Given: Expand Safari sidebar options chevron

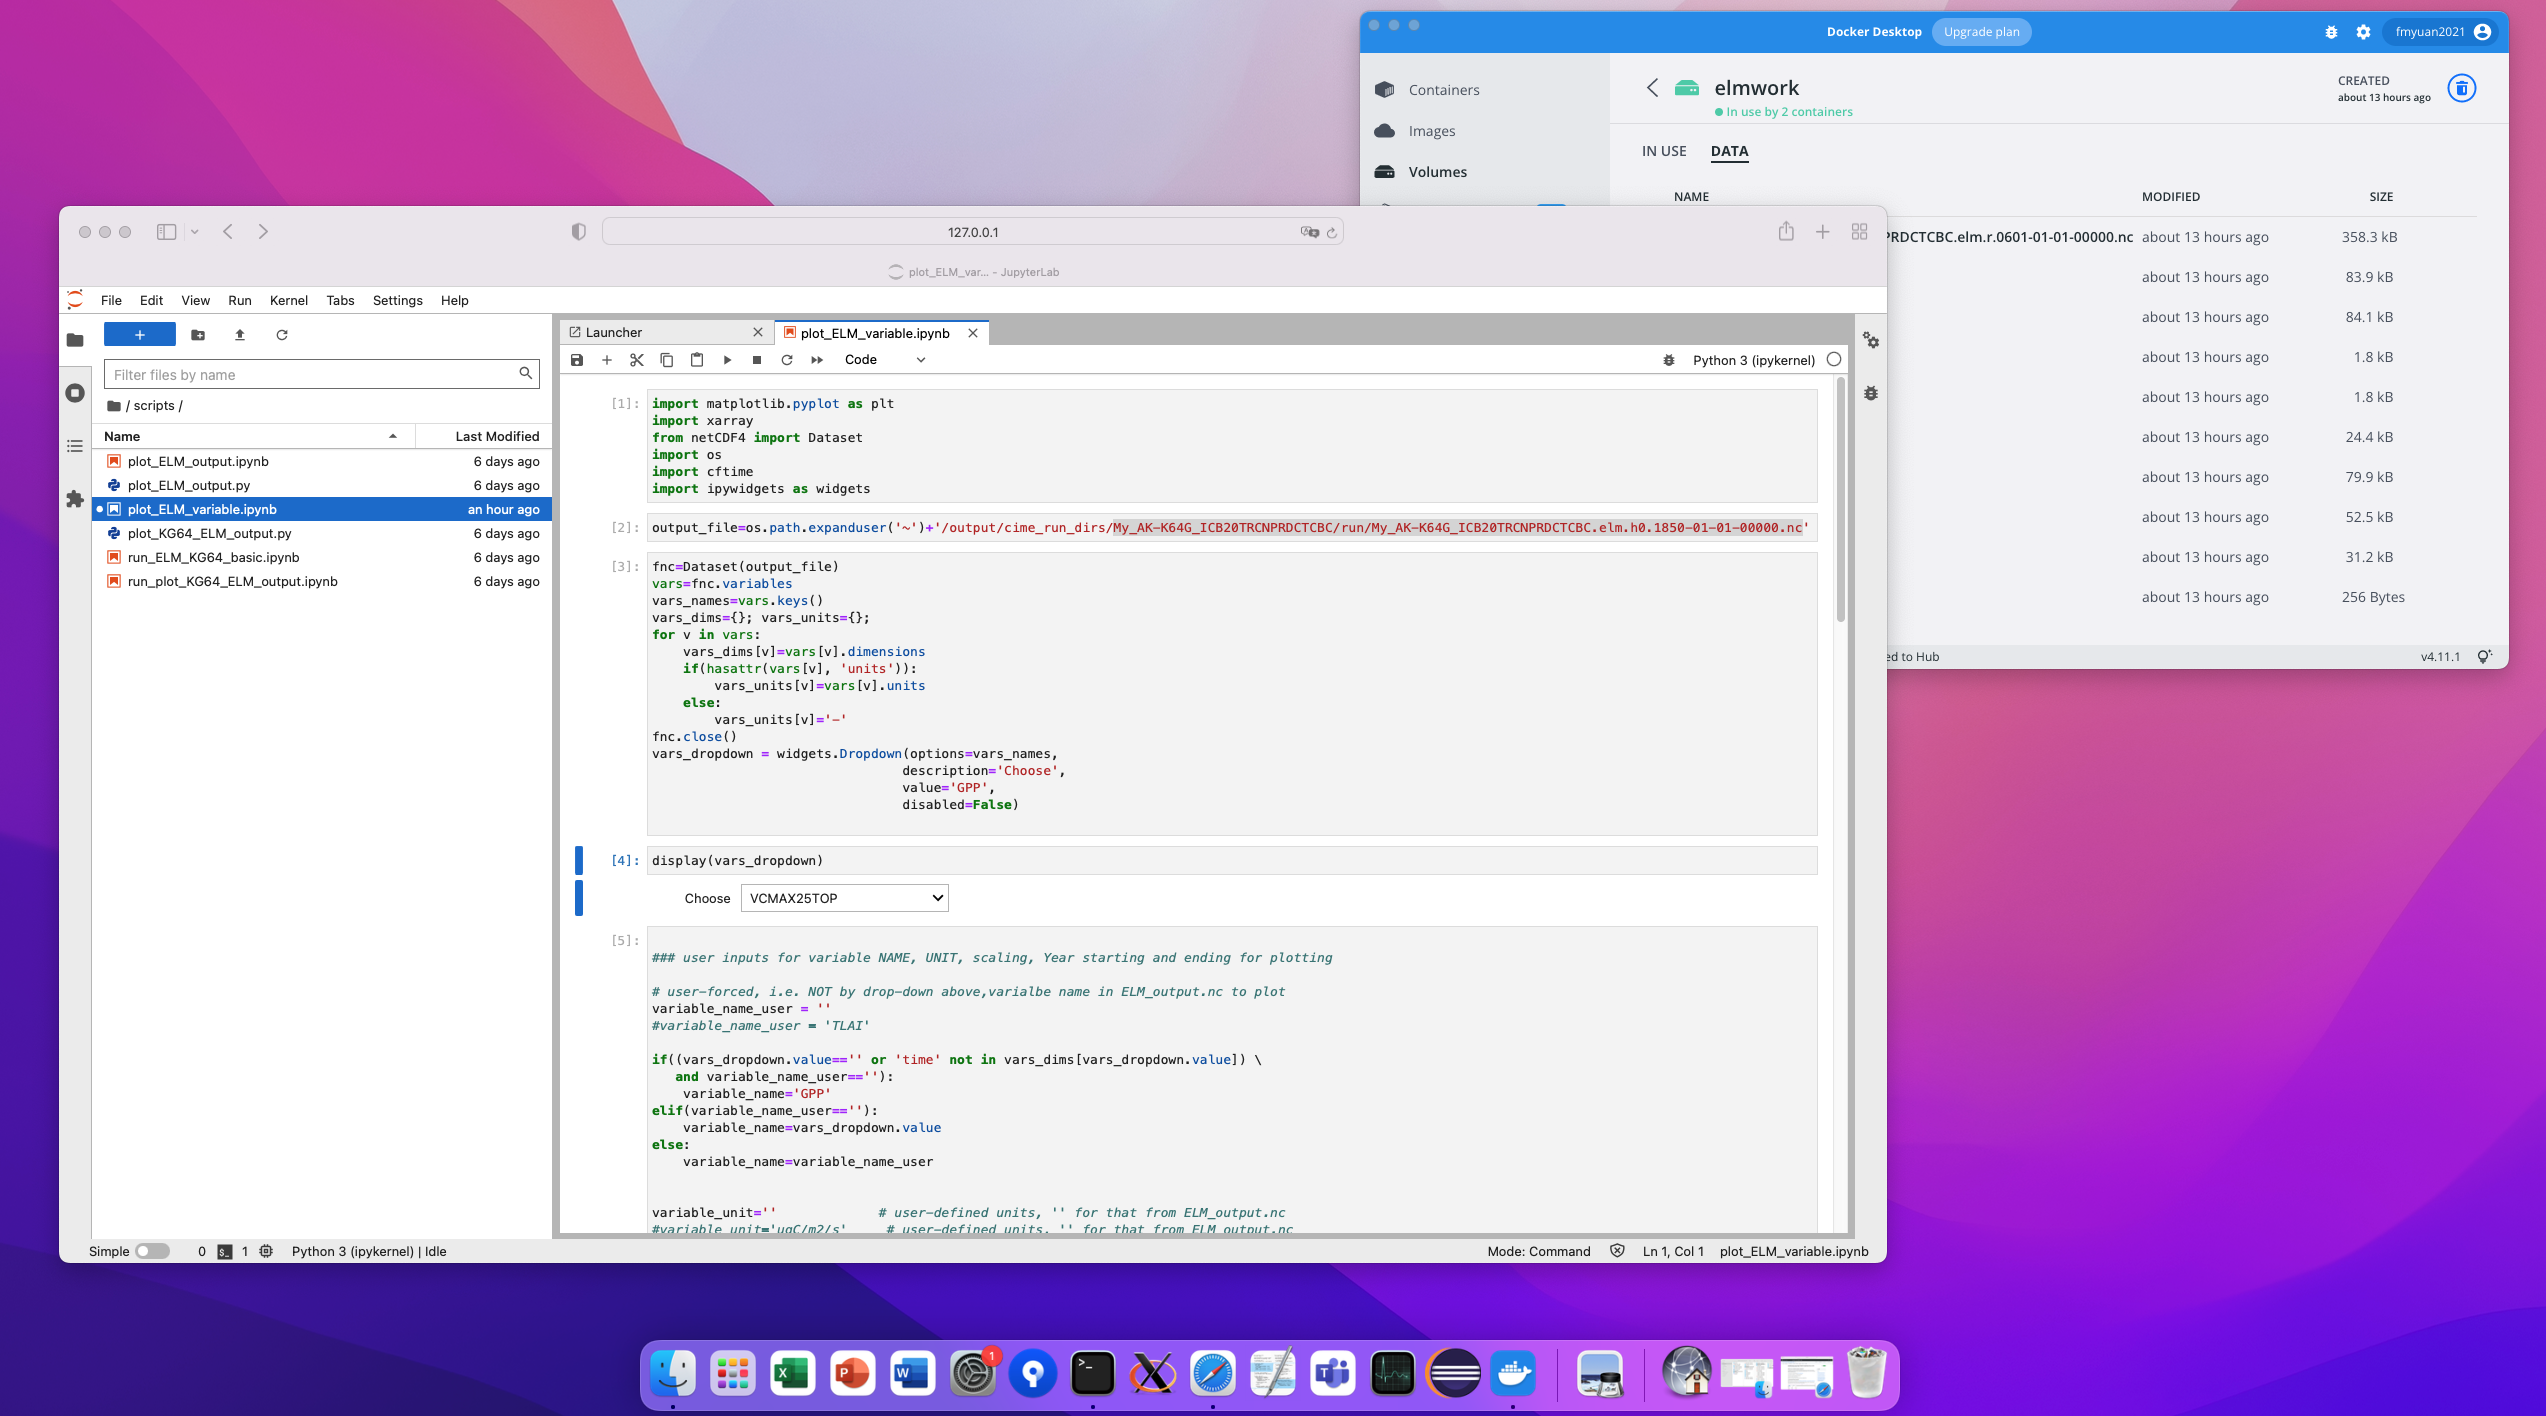Looking at the screenshot, I should click(x=195, y=232).
